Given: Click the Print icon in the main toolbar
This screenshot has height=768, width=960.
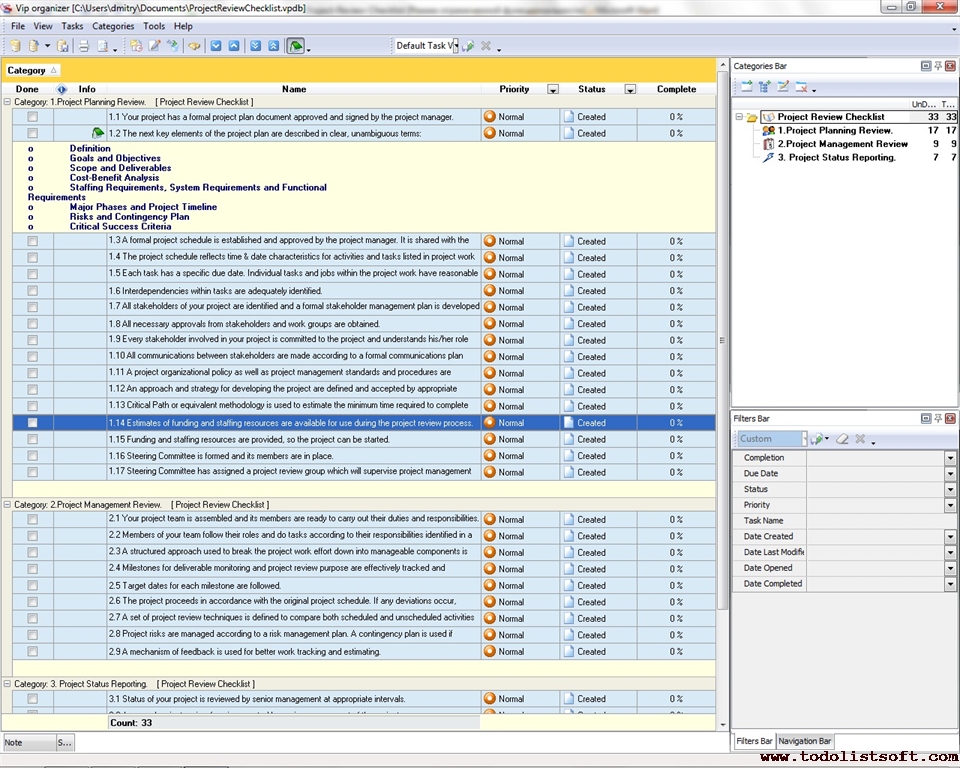Looking at the screenshot, I should click(84, 46).
